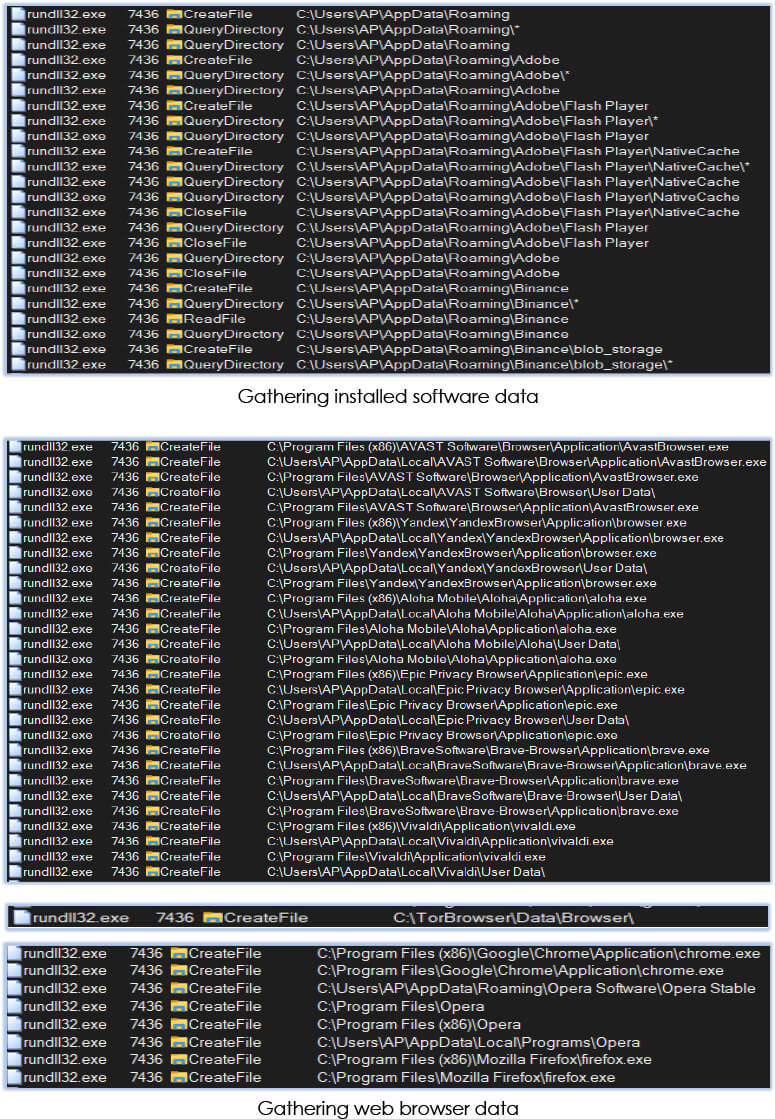Image resolution: width=775 pixels, height=1119 pixels.
Task: Select the Program Files (x86)\BraveSoftware brave.exe path
Action: point(488,750)
